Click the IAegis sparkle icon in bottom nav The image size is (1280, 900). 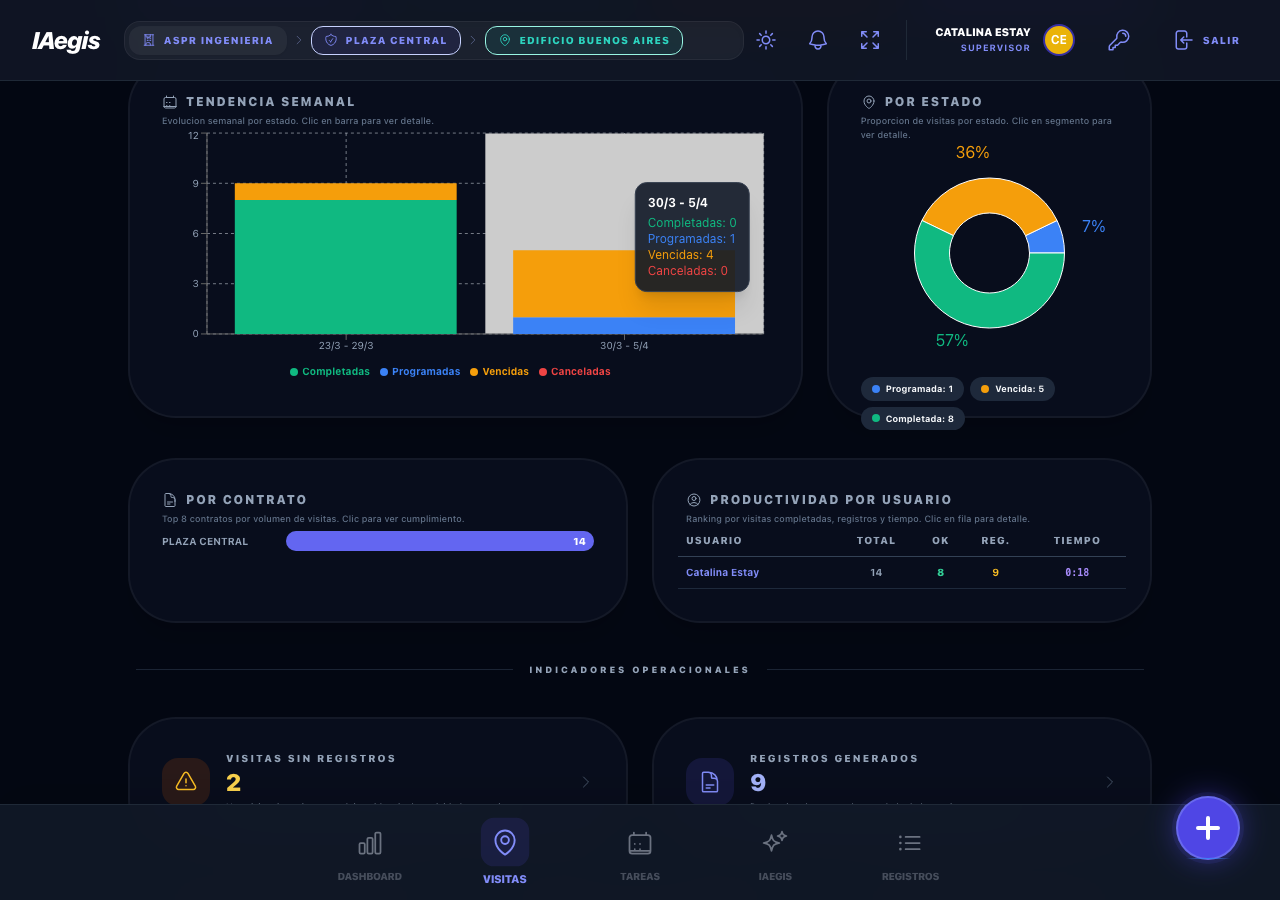(775, 843)
